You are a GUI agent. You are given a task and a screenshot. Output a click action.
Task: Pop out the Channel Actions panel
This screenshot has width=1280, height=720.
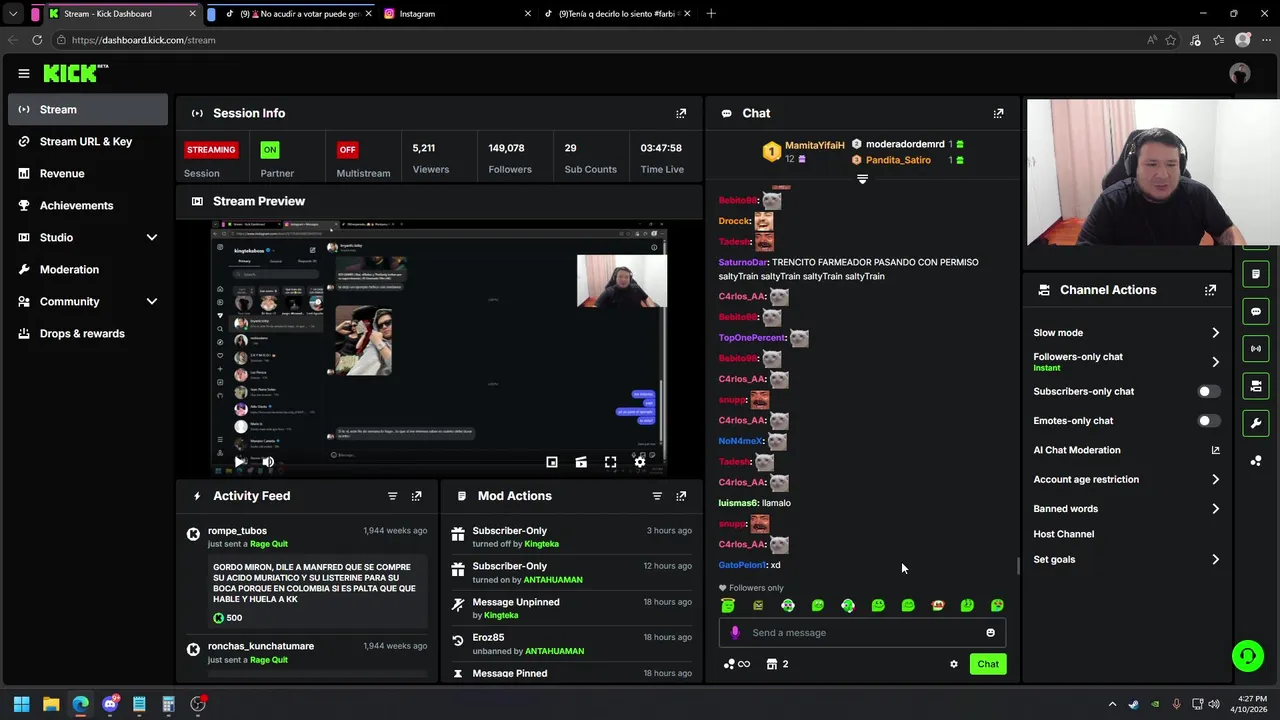(1210, 290)
